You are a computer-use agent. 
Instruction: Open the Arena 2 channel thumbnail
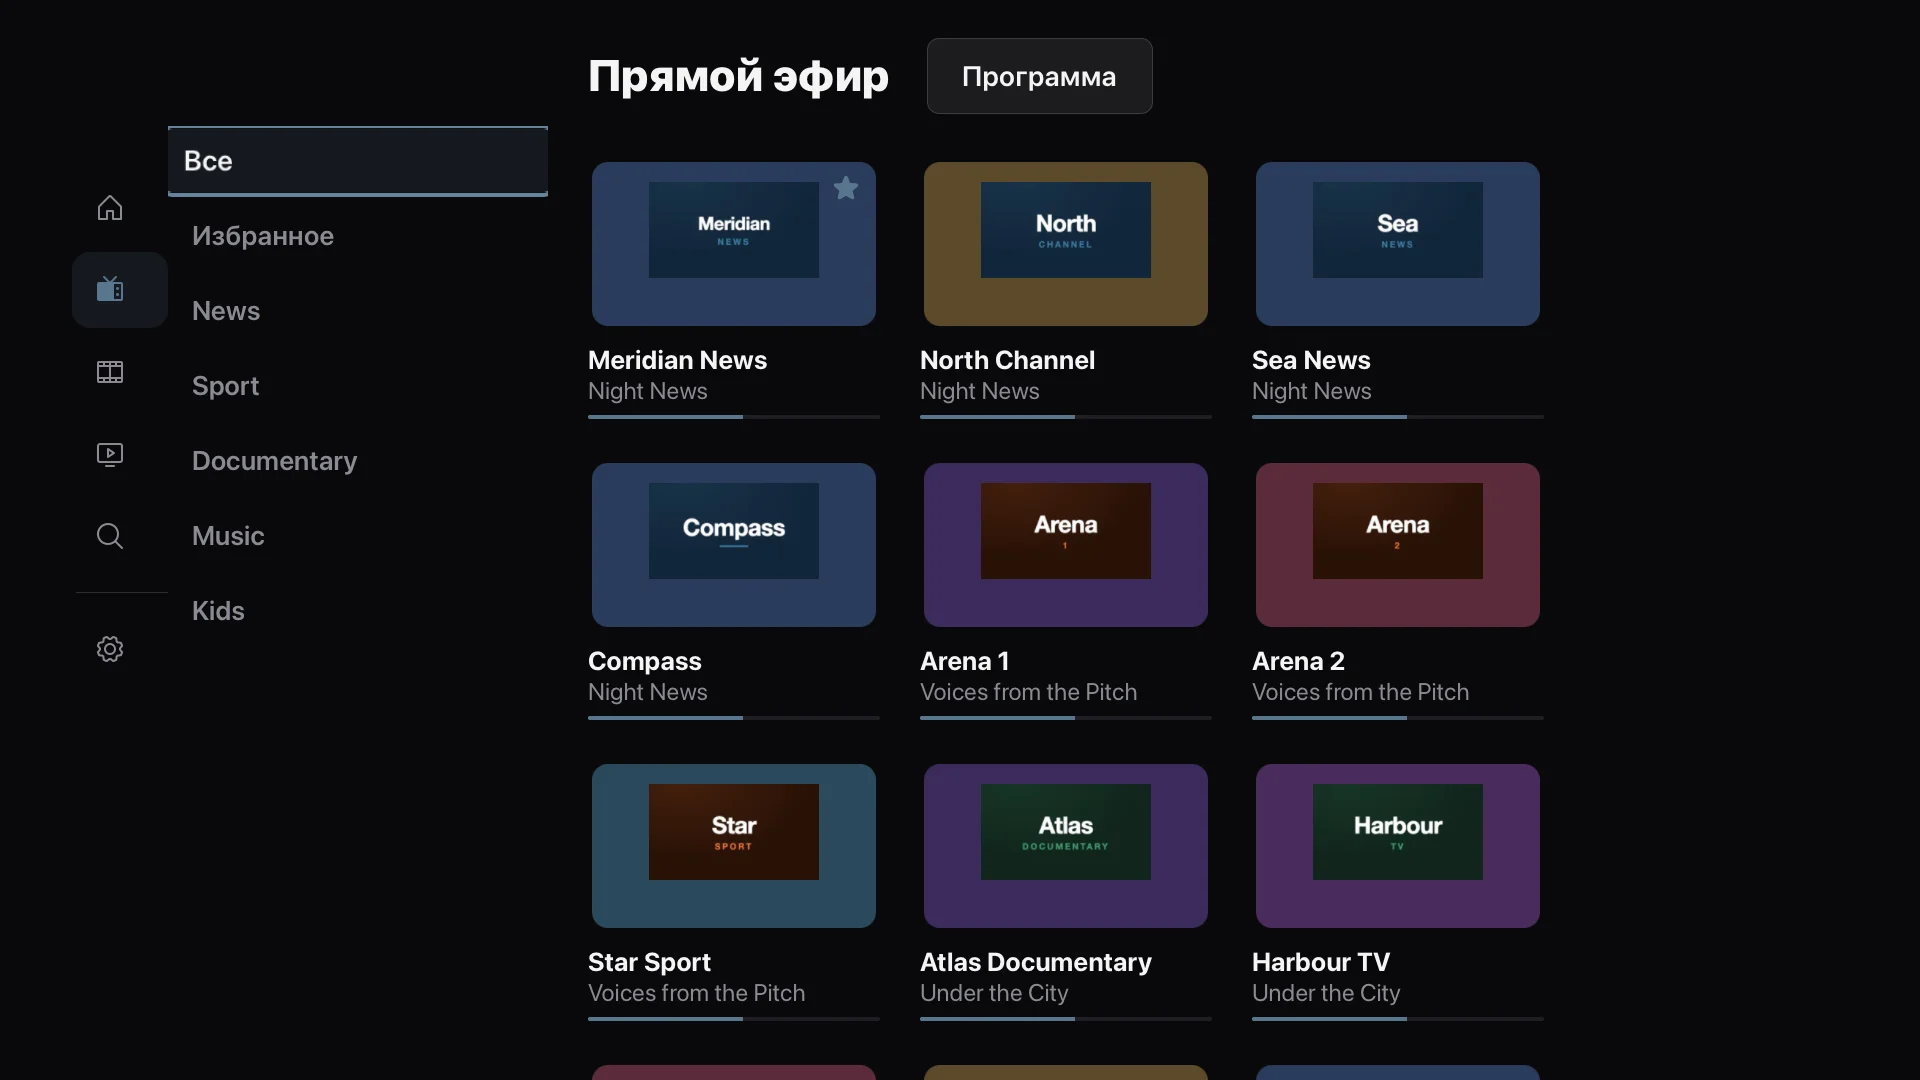click(x=1398, y=545)
